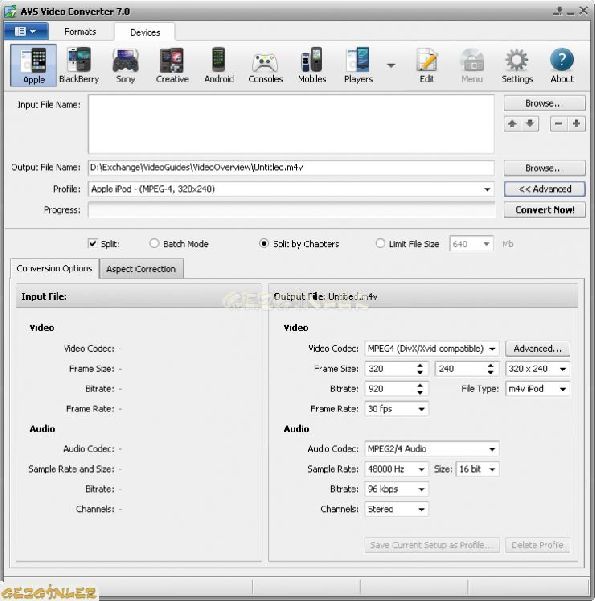Click the Output File Name field
This screenshot has height=601, width=595.
[x=291, y=168]
